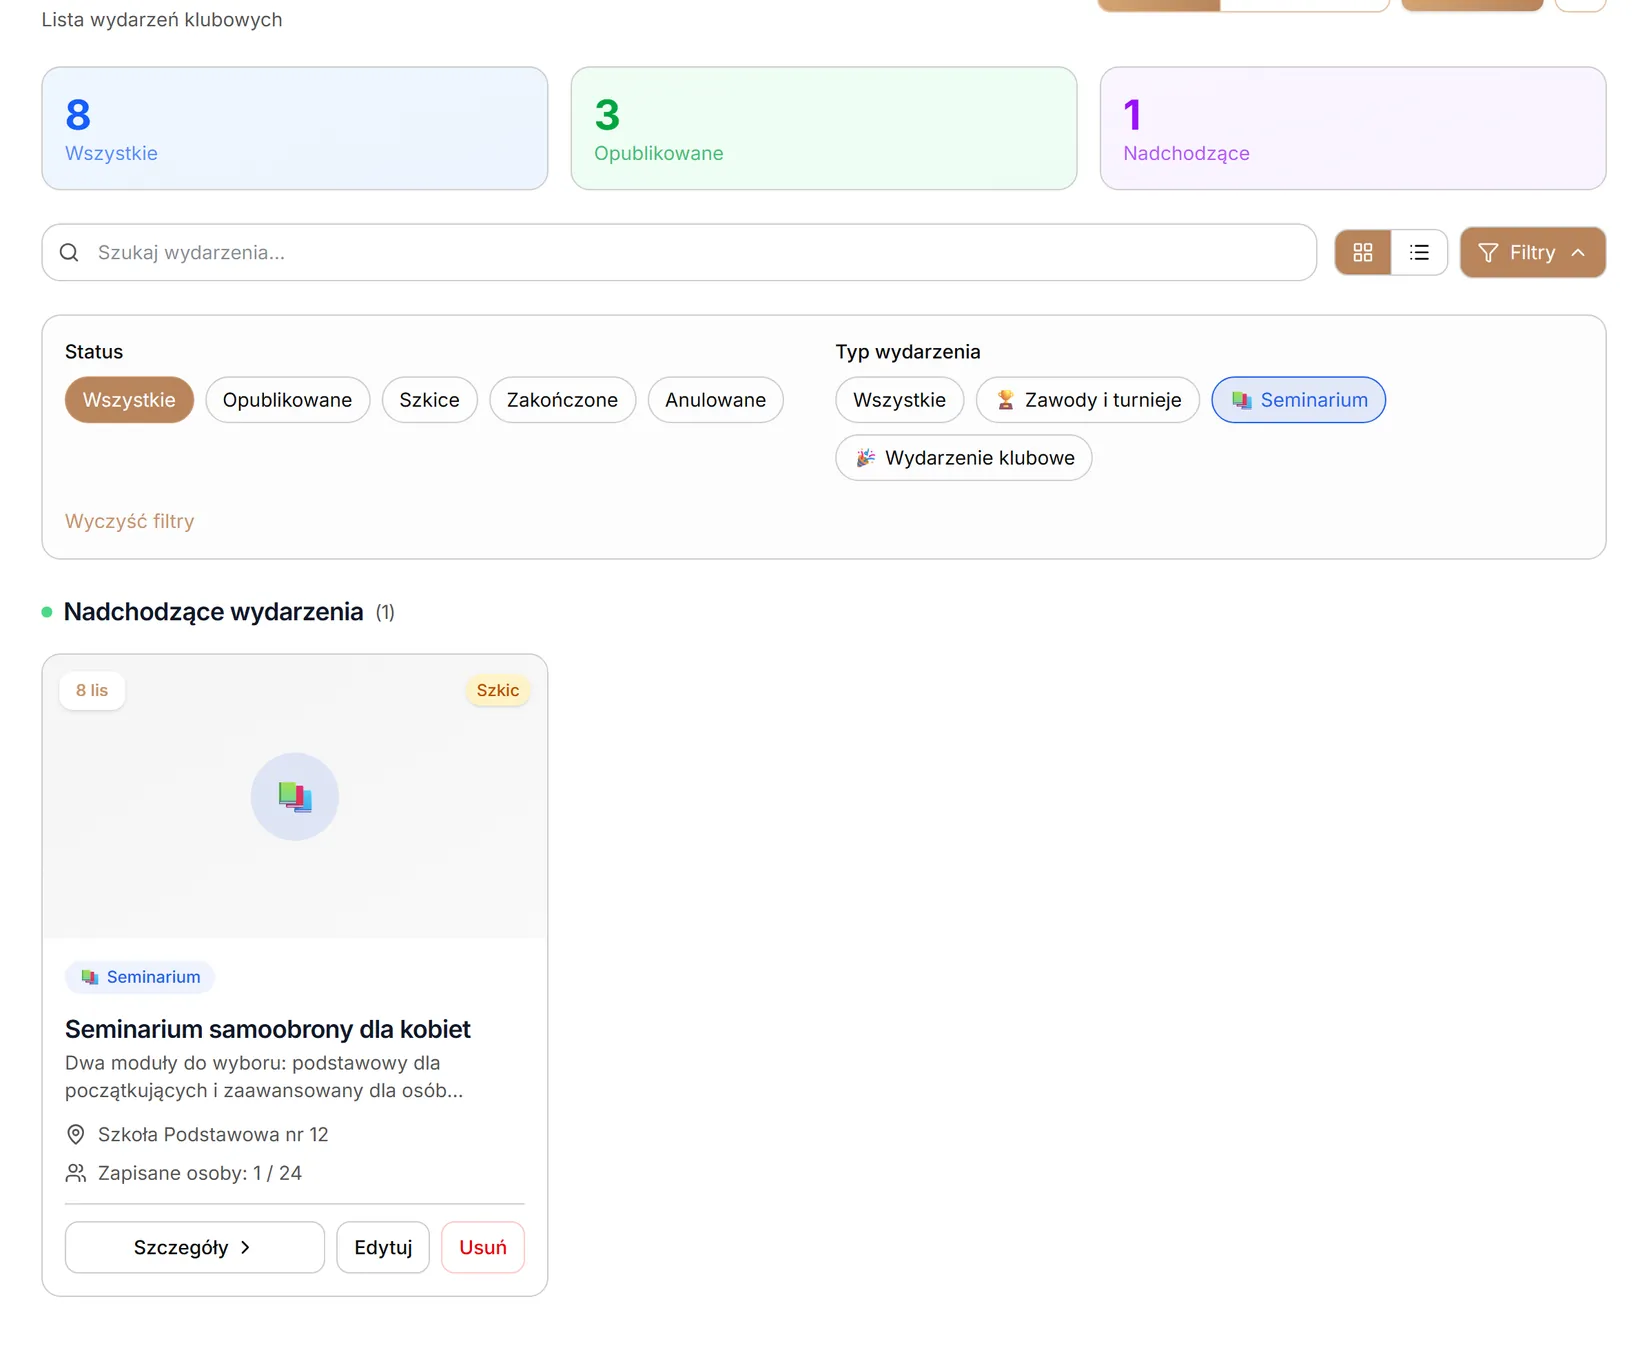
Task: Focus the Szukaj wydarzenia search field
Action: point(679,253)
